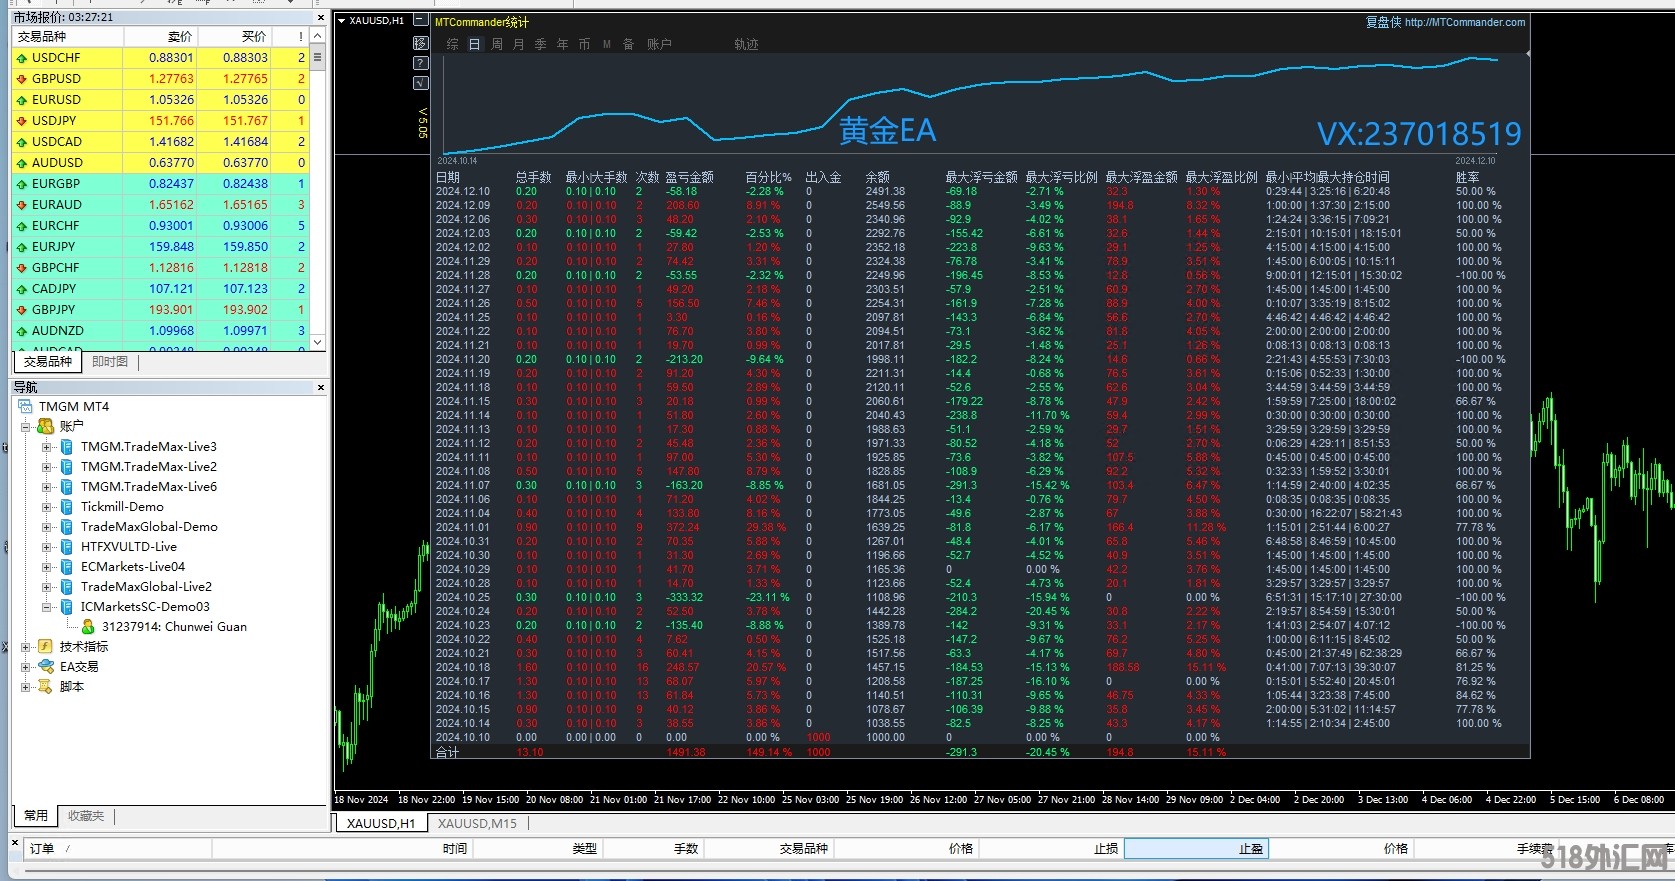Click the EURGBP symbol direction arrow icon
Image resolution: width=1675 pixels, height=881 pixels.
point(21,184)
